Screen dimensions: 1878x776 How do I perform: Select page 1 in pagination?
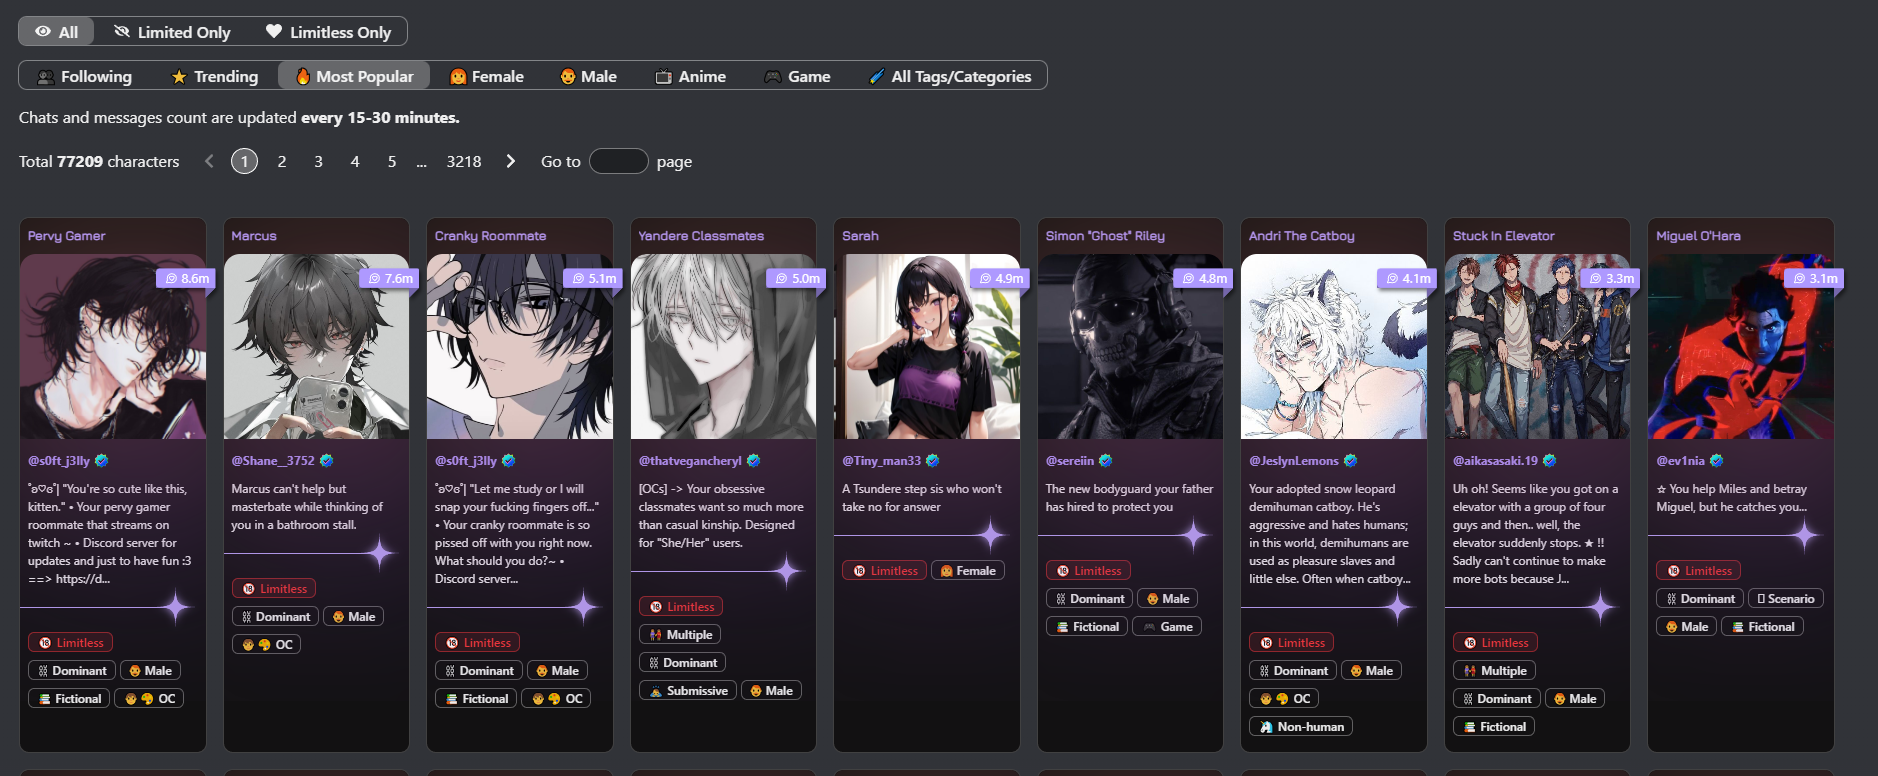[x=245, y=161]
